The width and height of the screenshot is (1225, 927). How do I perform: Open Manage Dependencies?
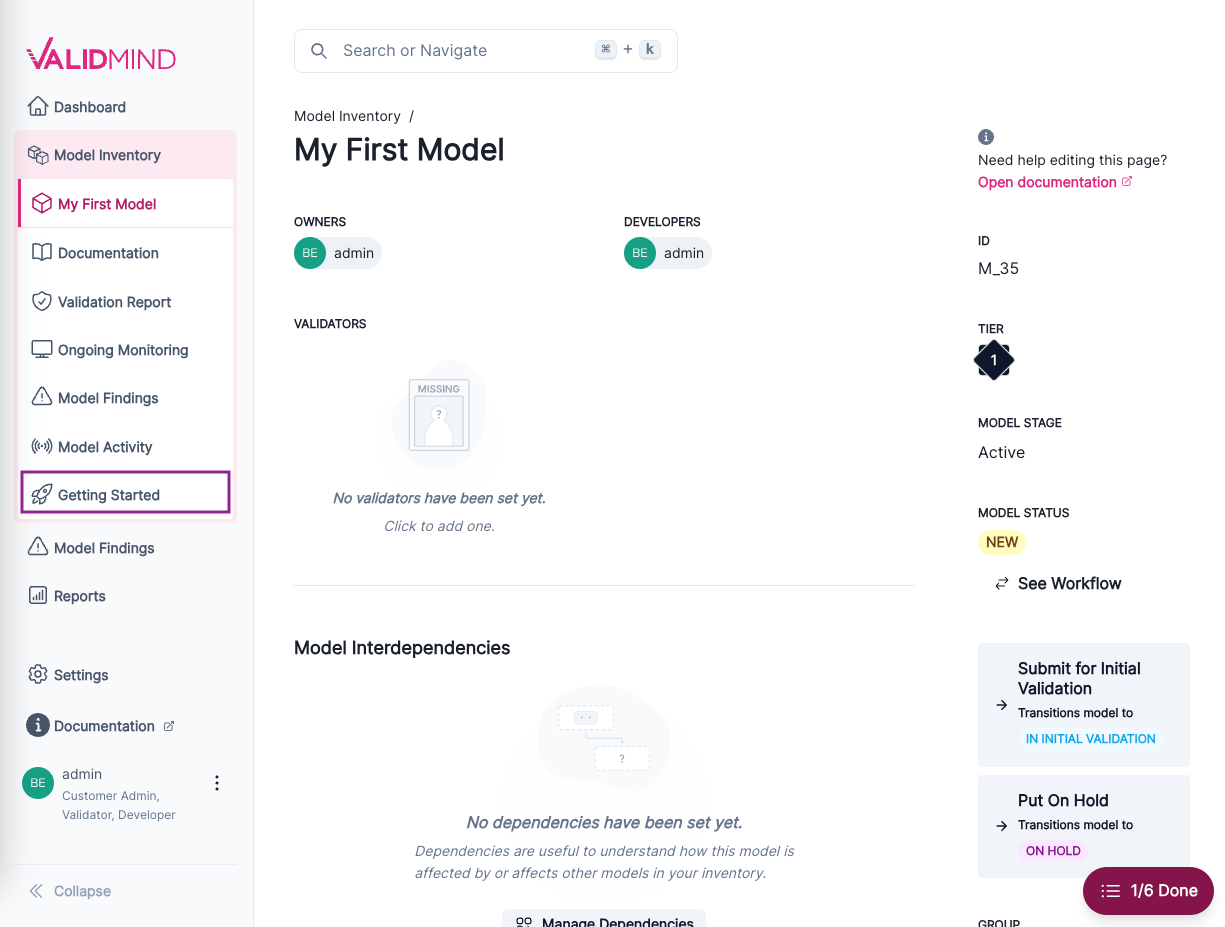point(604,920)
